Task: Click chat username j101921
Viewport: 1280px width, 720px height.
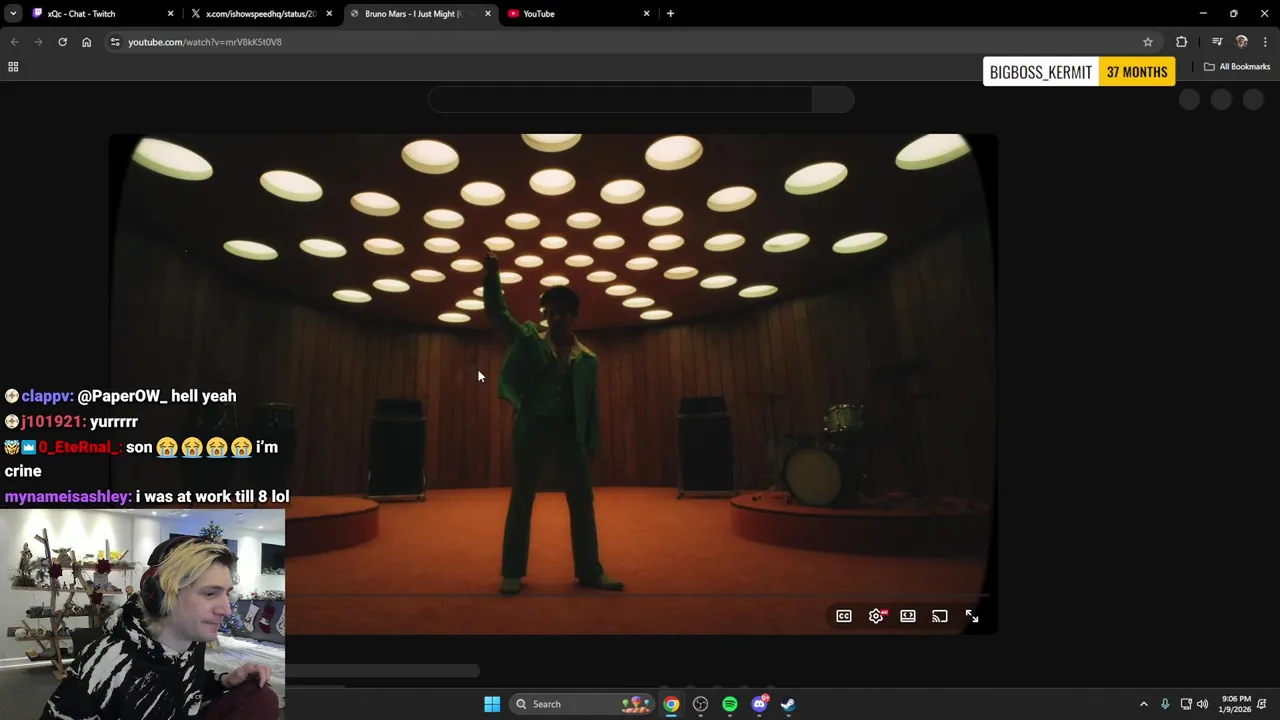Action: pos(53,422)
